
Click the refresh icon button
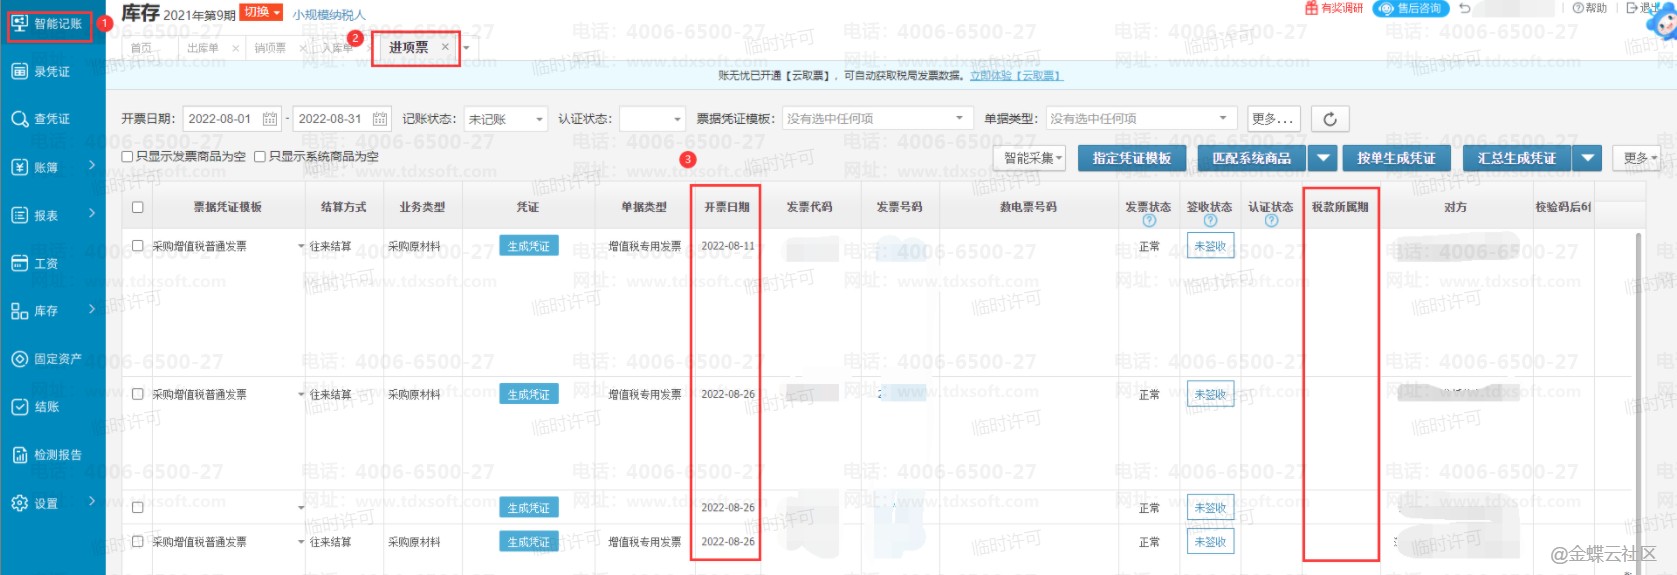point(1329,119)
